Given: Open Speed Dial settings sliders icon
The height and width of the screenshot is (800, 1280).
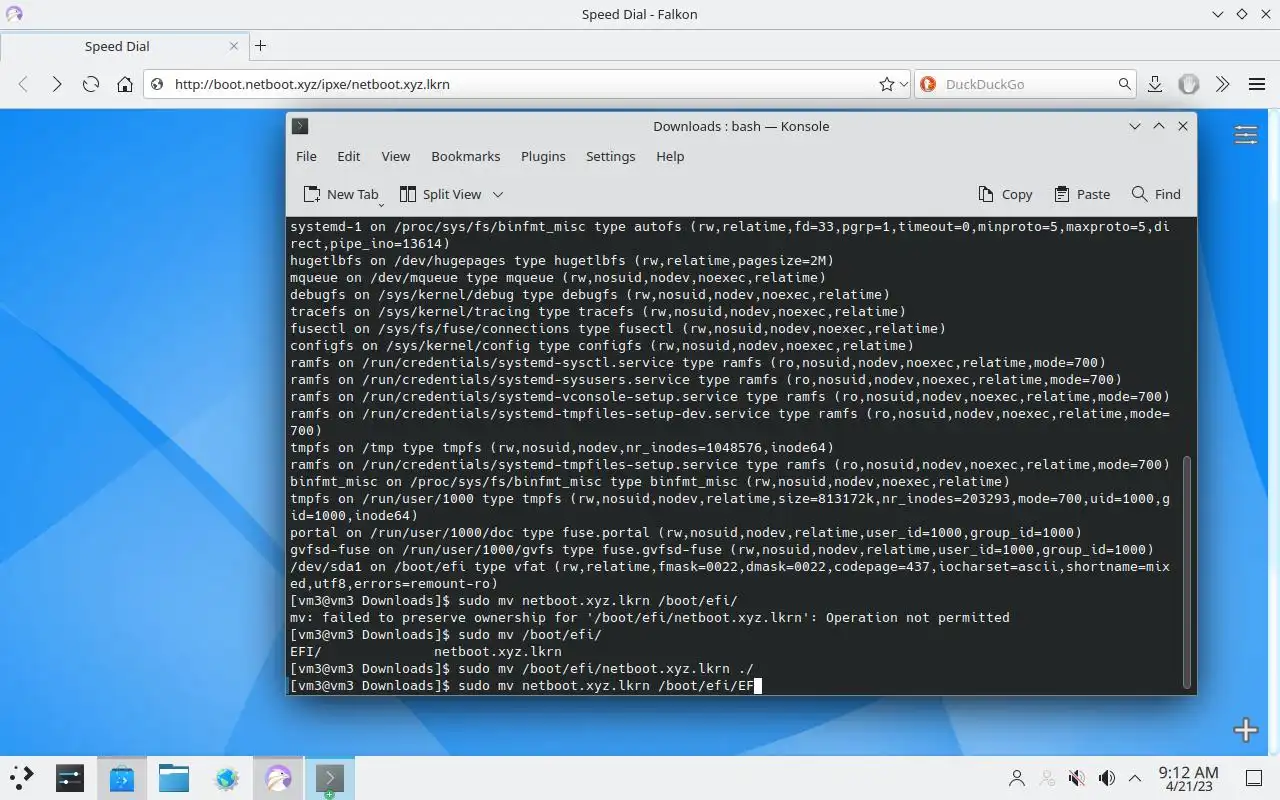Looking at the screenshot, I should pos(1245,134).
